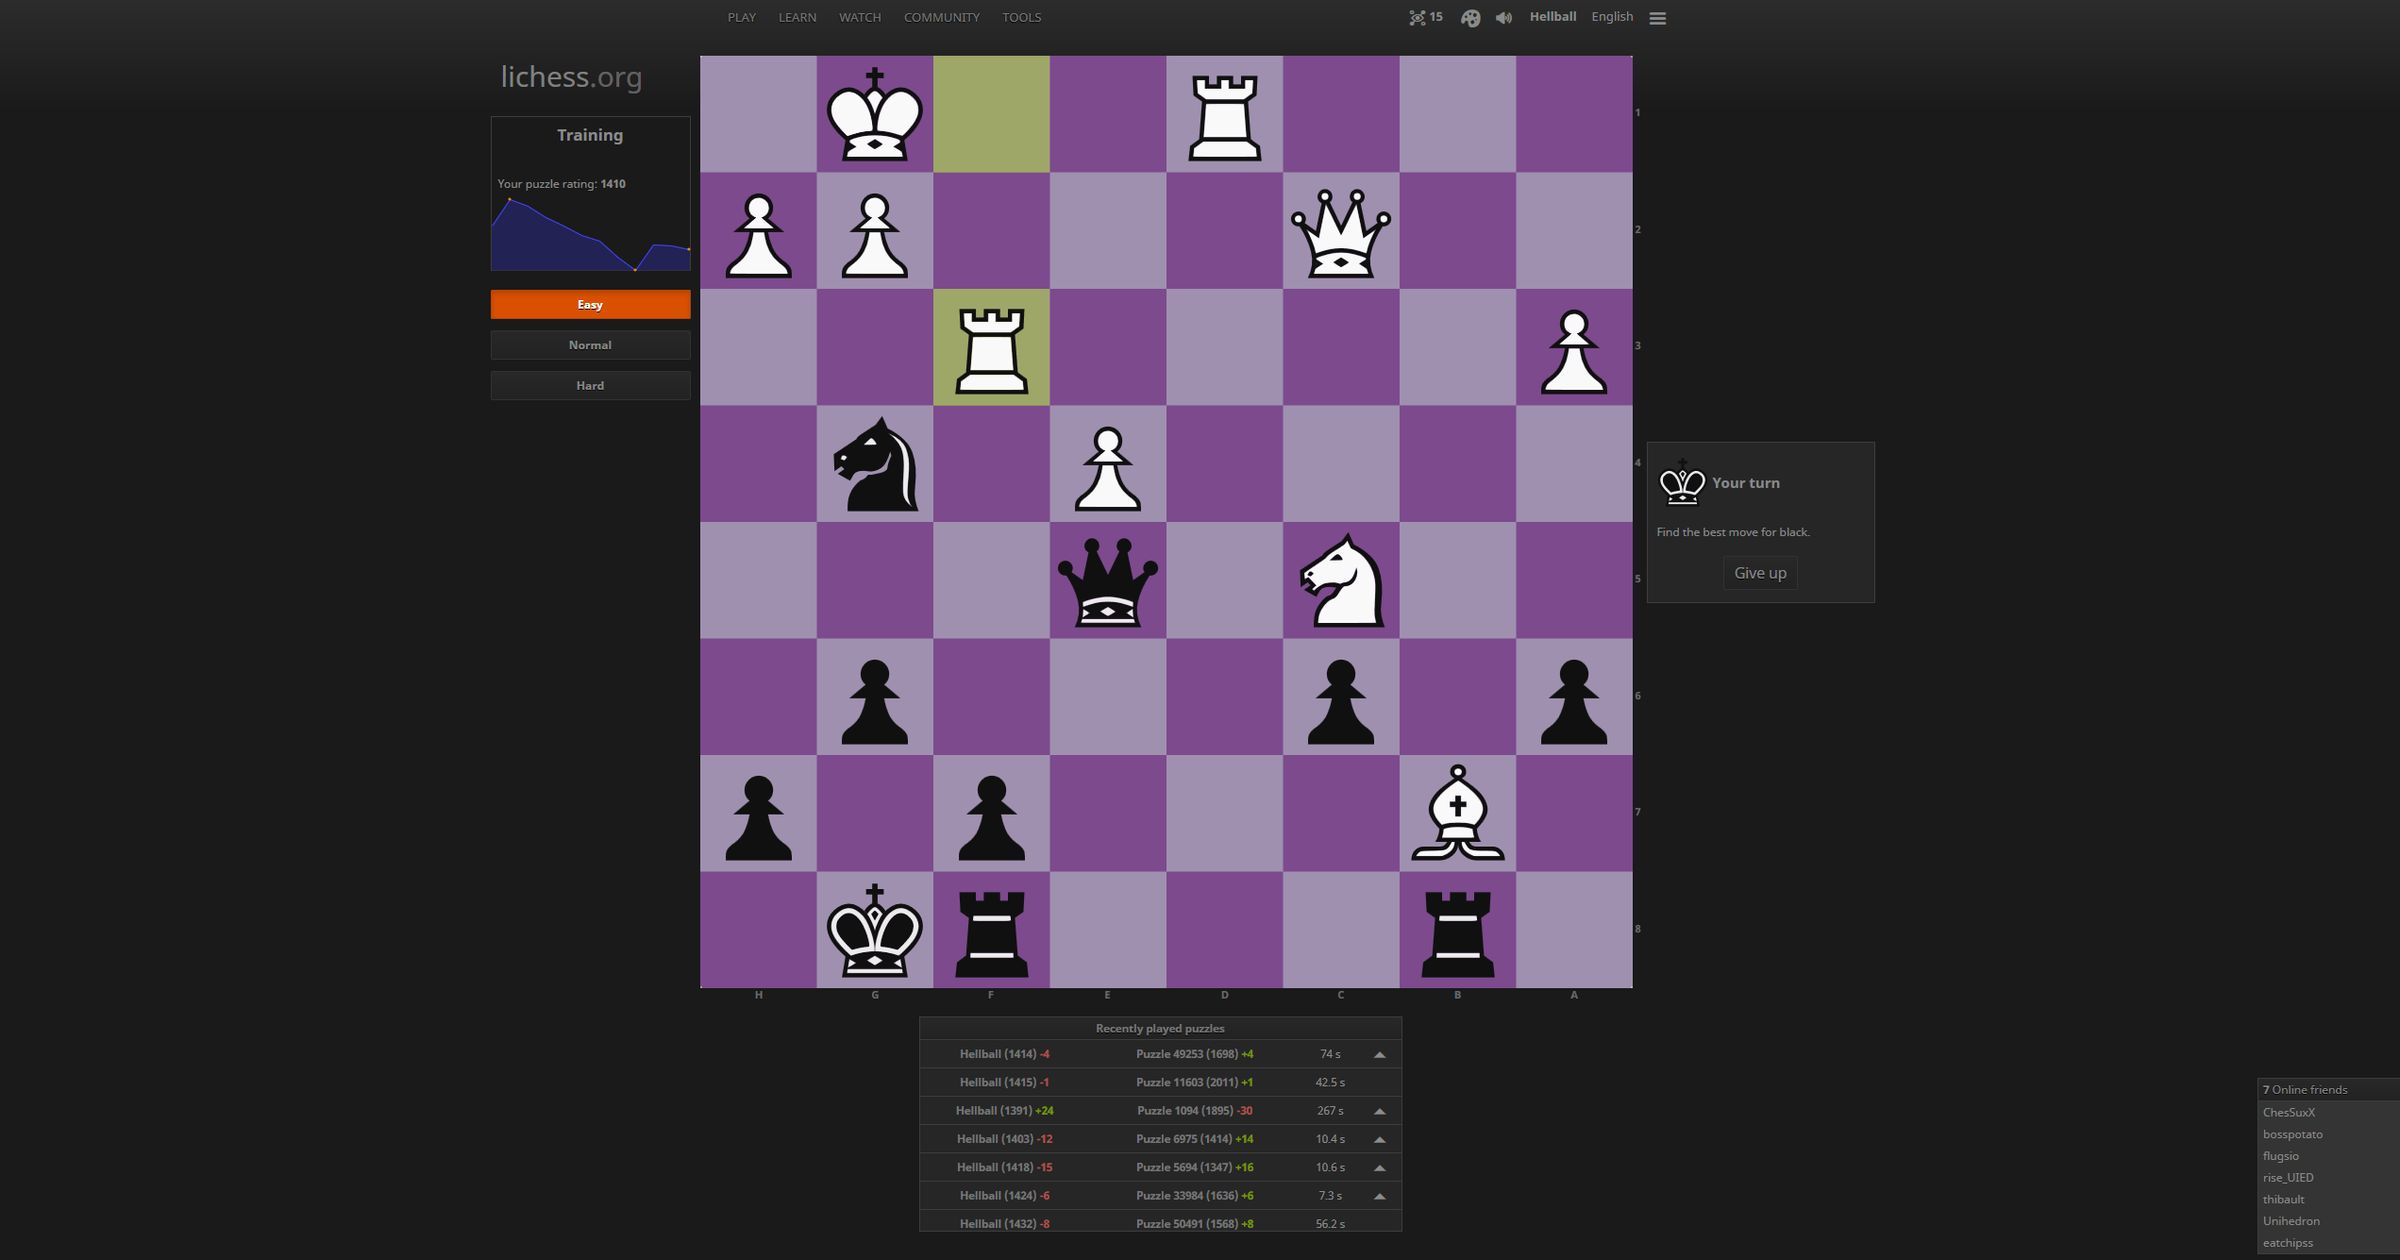Screen dimensions: 2400x1260
Task: Click the Puzzle 49253 row entry
Action: coord(1160,1054)
